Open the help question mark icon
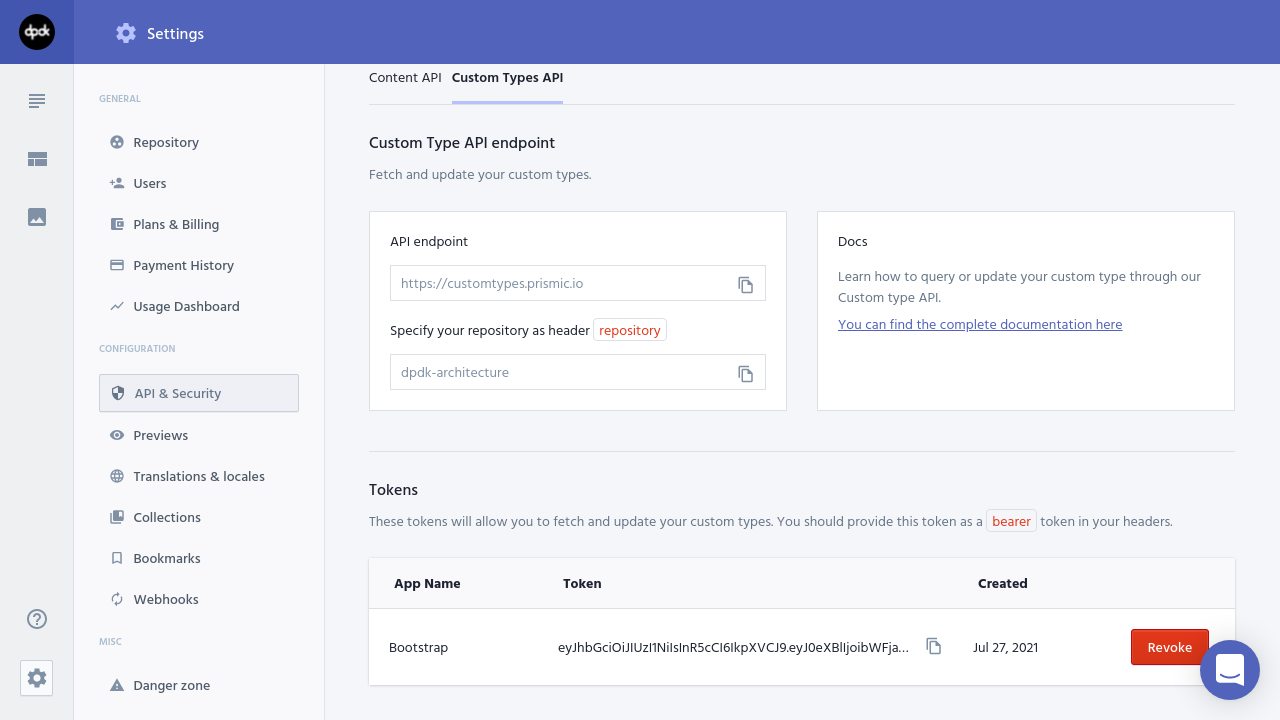1280x720 pixels. [37, 619]
